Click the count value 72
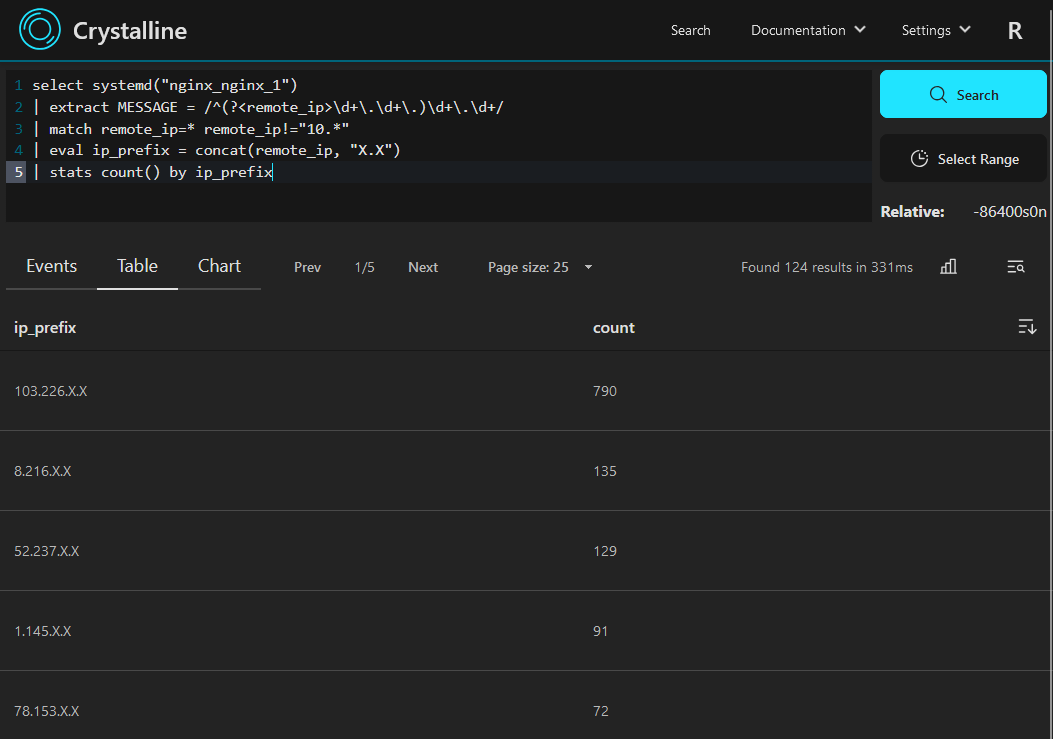 [600, 711]
